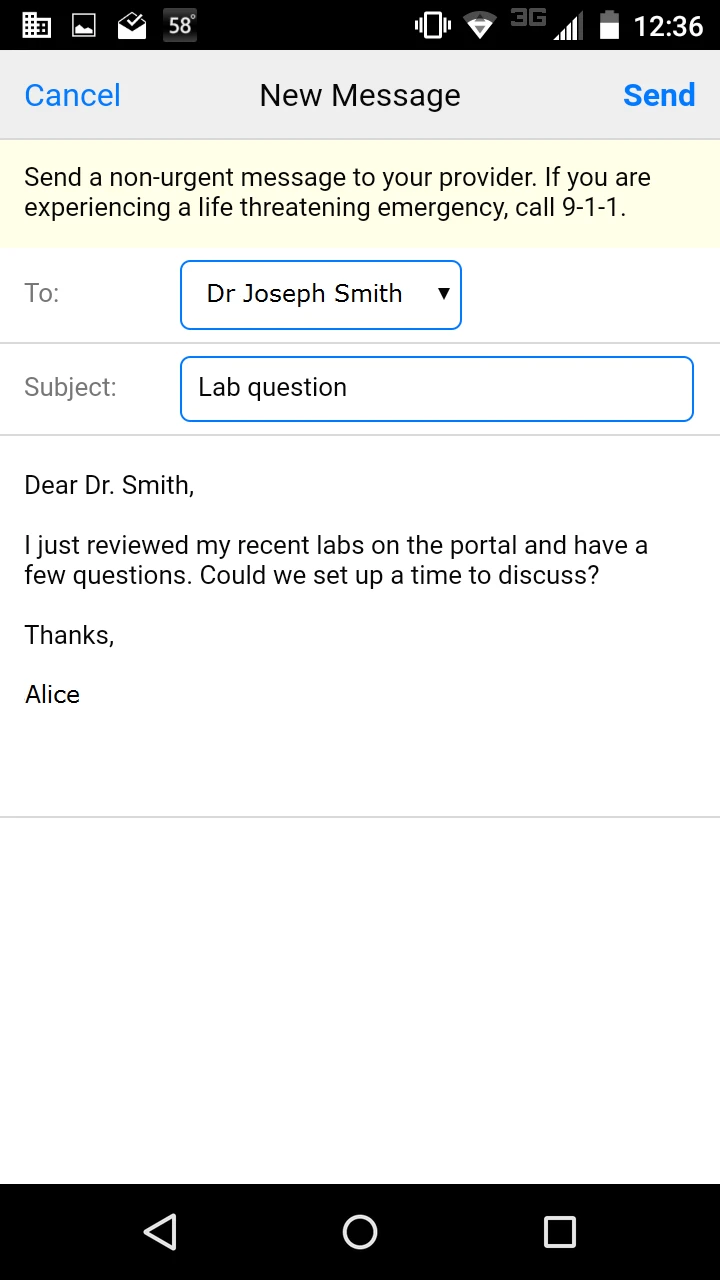
Task: Tap the vibrate mode status icon
Action: 432,25
